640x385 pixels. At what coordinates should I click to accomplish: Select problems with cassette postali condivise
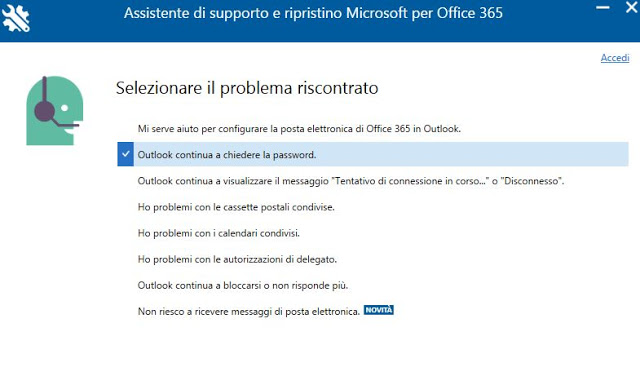tap(236, 207)
